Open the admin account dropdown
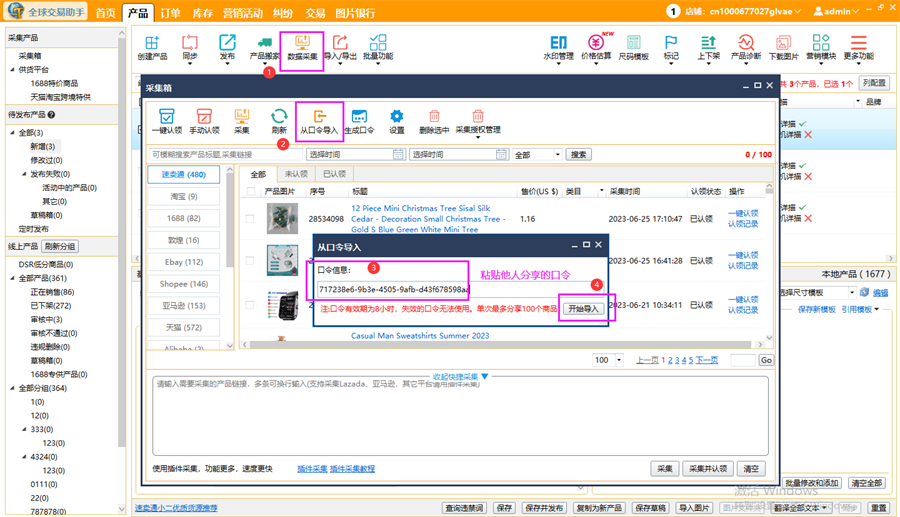The height and width of the screenshot is (517, 900). coord(837,11)
